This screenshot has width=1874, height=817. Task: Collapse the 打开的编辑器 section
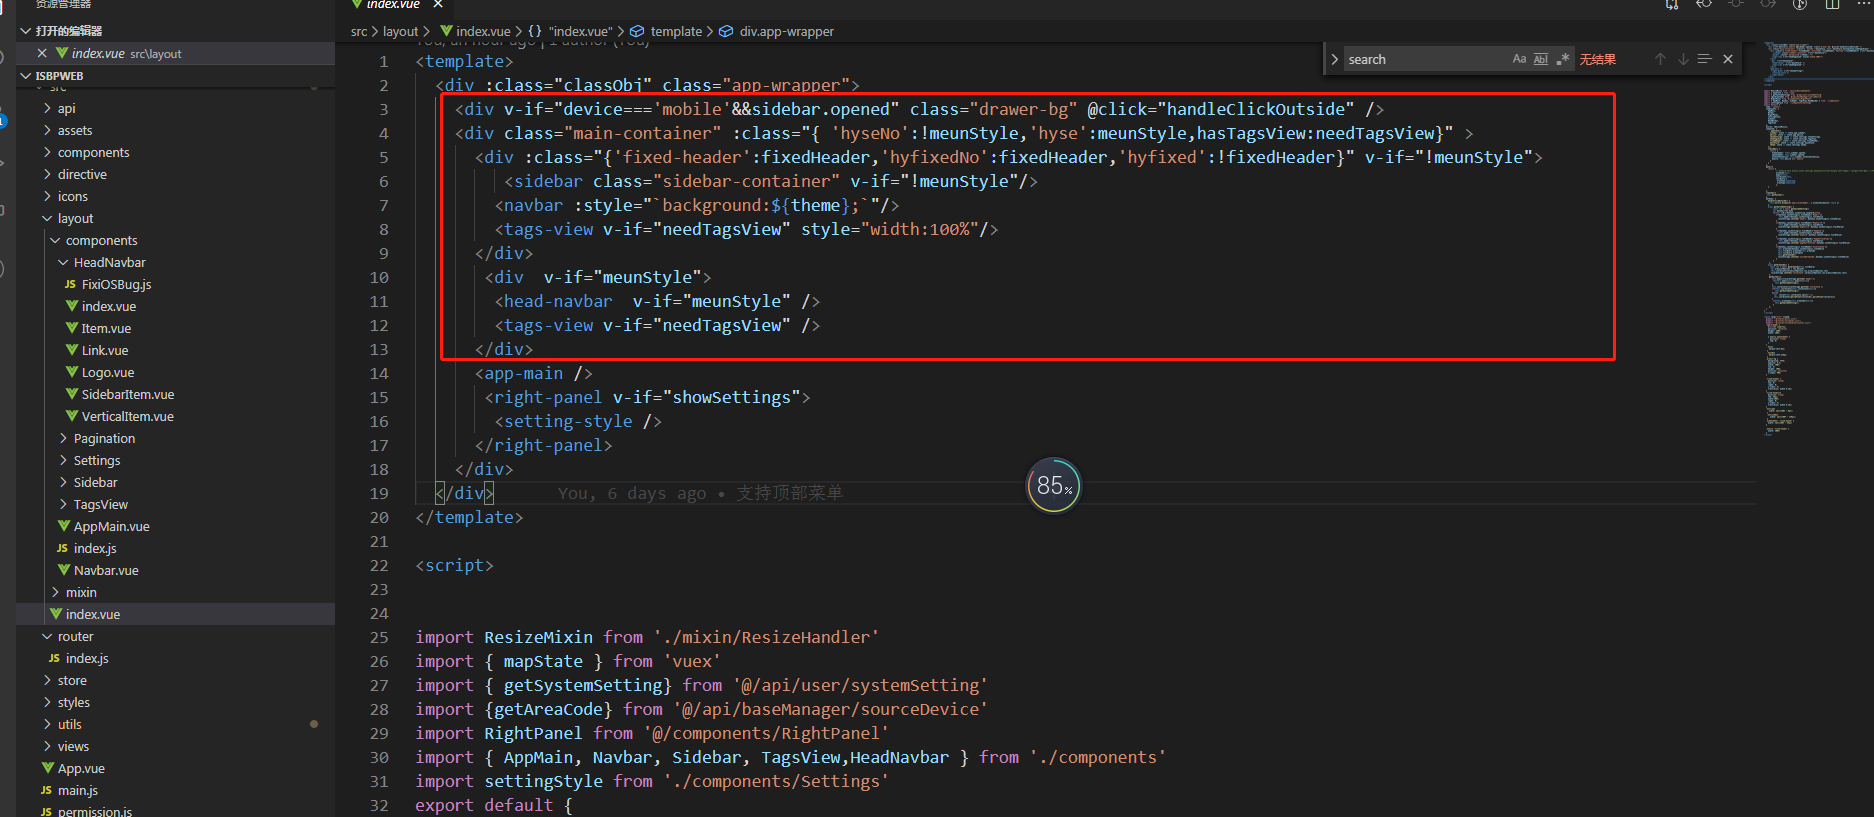coord(26,31)
